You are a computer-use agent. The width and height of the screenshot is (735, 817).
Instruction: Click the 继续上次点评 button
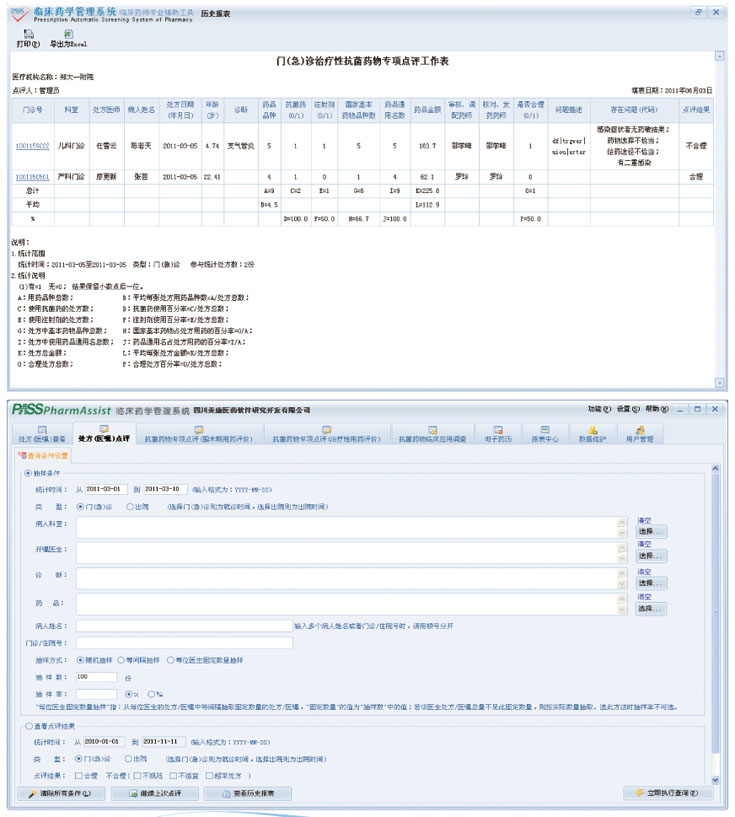pos(155,794)
